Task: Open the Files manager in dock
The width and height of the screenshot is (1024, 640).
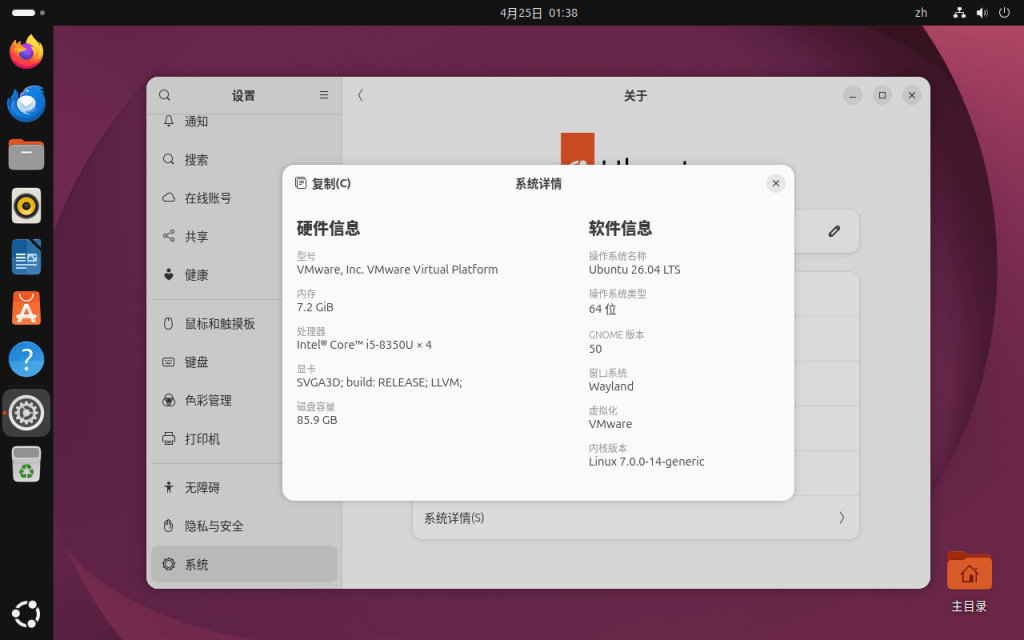Action: [x=26, y=155]
